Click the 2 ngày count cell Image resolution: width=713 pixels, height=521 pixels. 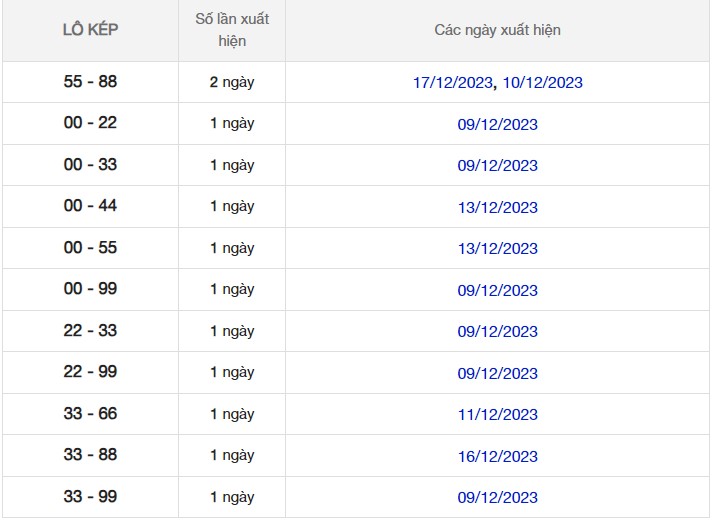click(x=231, y=82)
